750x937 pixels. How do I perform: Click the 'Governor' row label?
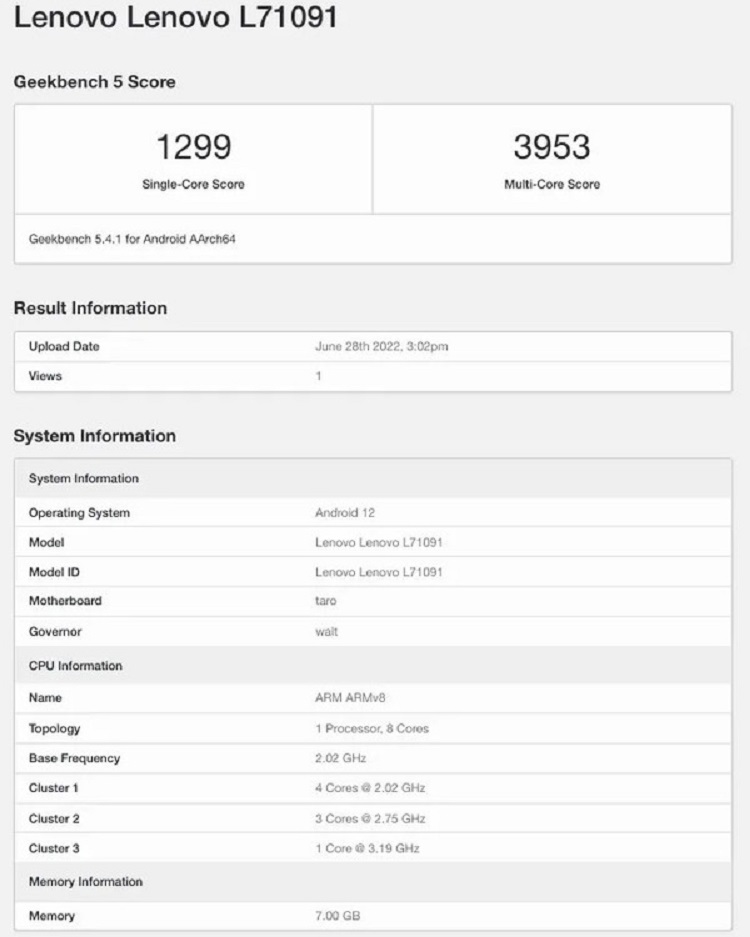click(x=55, y=632)
